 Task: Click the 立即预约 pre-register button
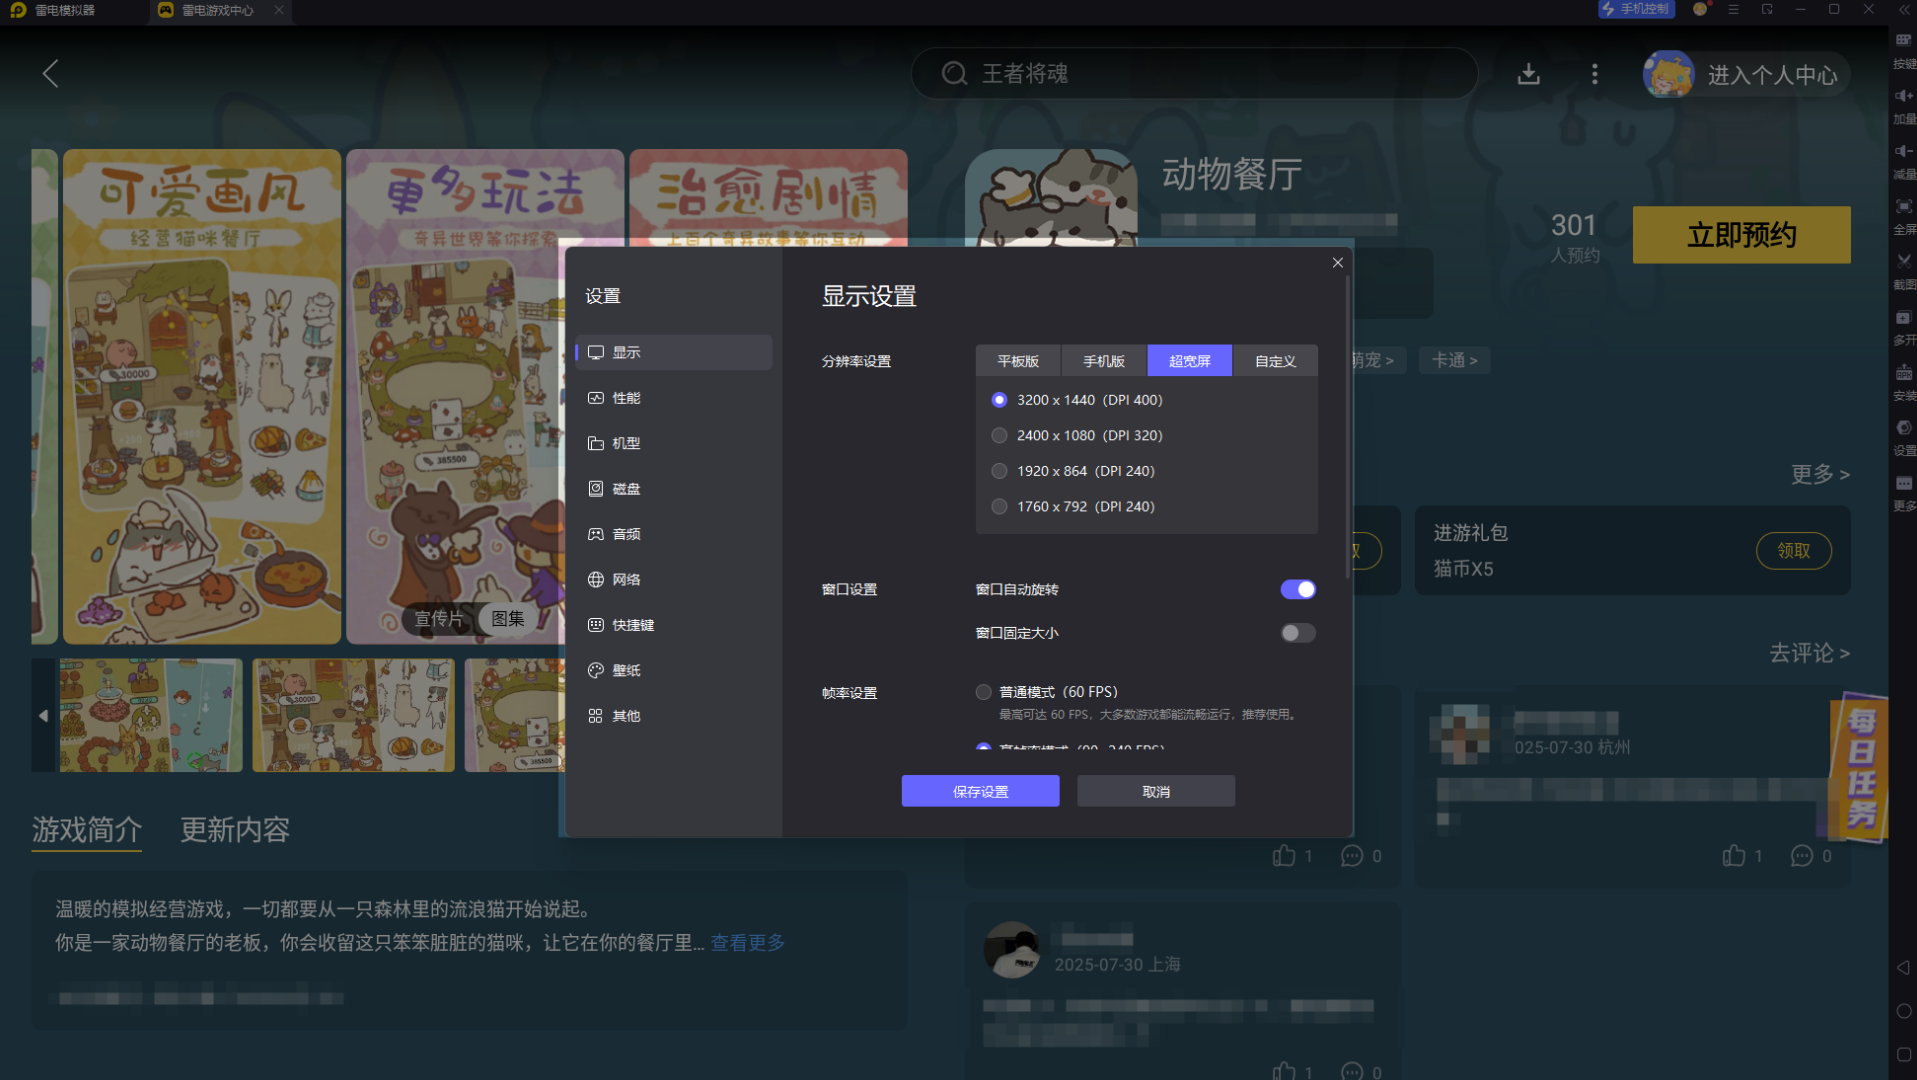pyautogui.click(x=1741, y=235)
